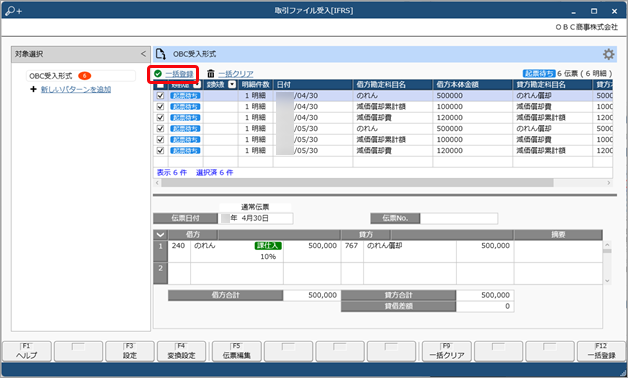The height and width of the screenshot is (378, 628).
Task: Click the status badge in 05/30 減価償却費 row
Action: pos(185,151)
